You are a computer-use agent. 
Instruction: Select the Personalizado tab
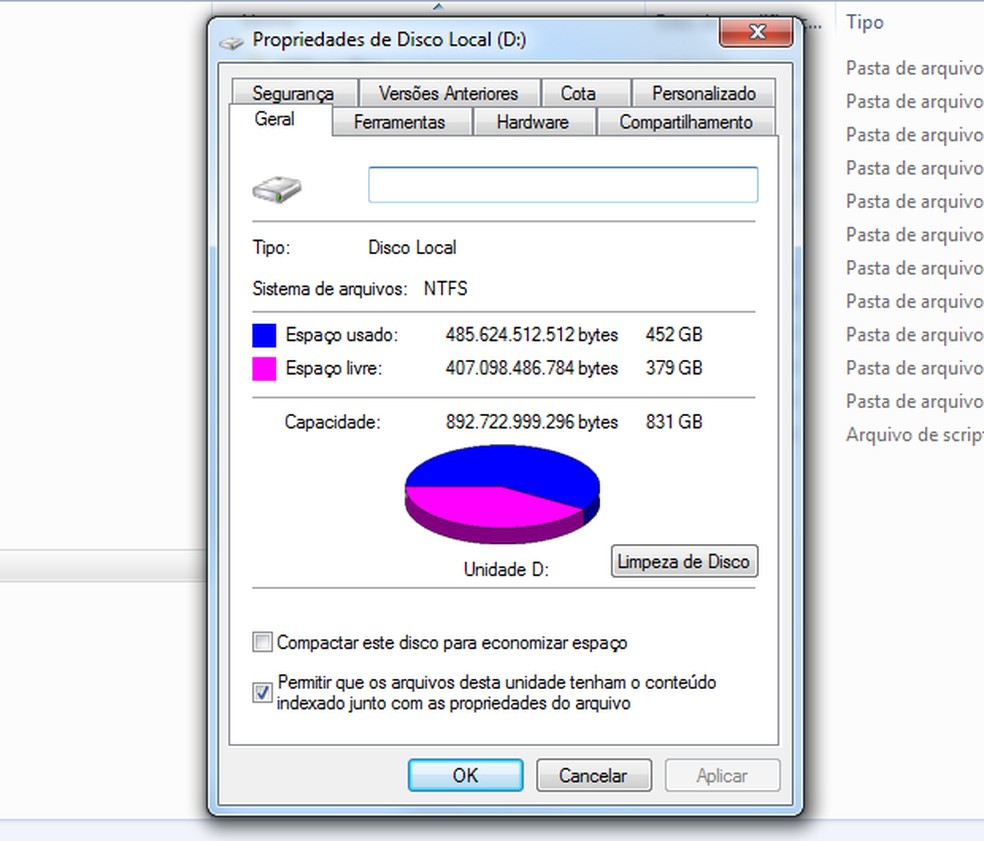tap(704, 93)
